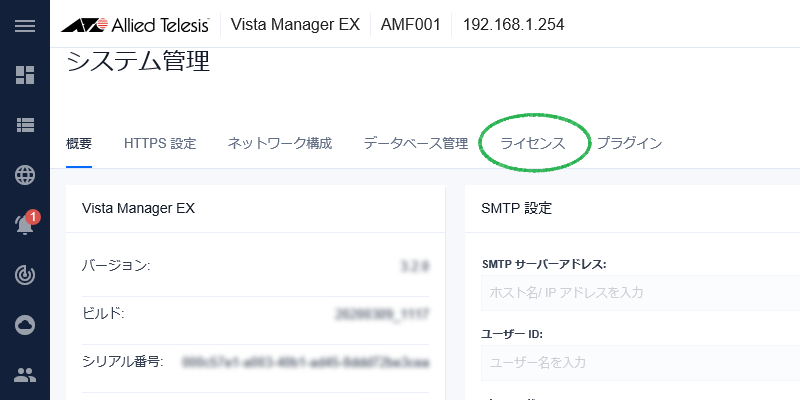Open the ライセンス tab

(x=533, y=143)
